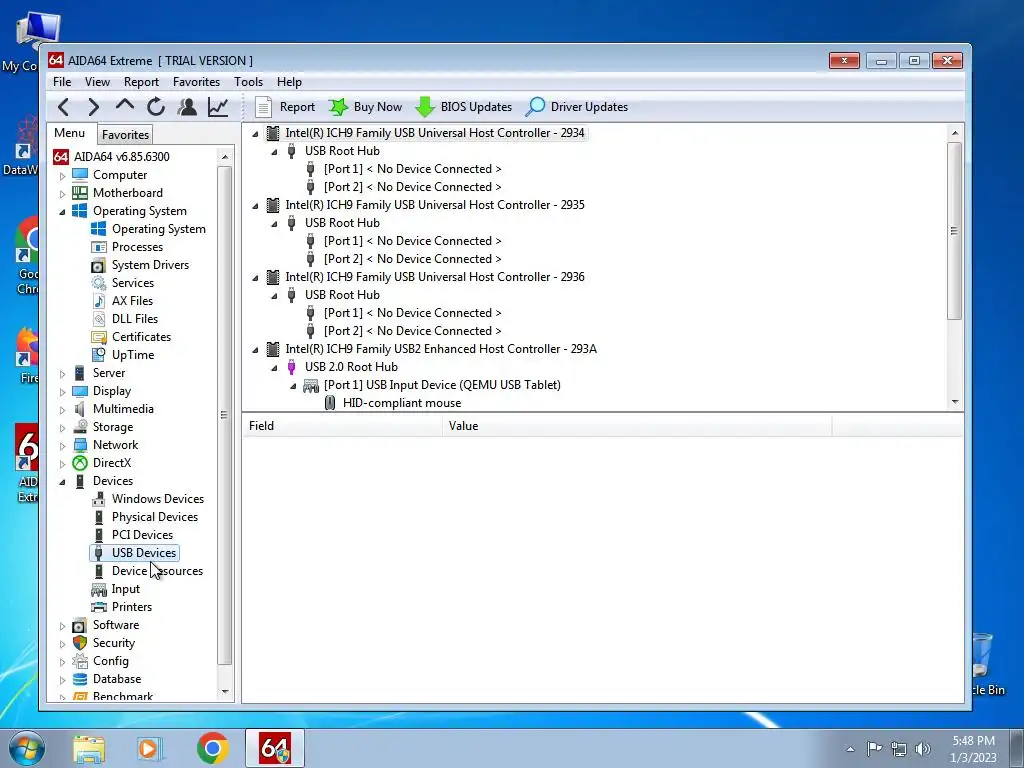The image size is (1024, 768).
Task: Open Google Chrome from the taskbar
Action: click(212, 748)
